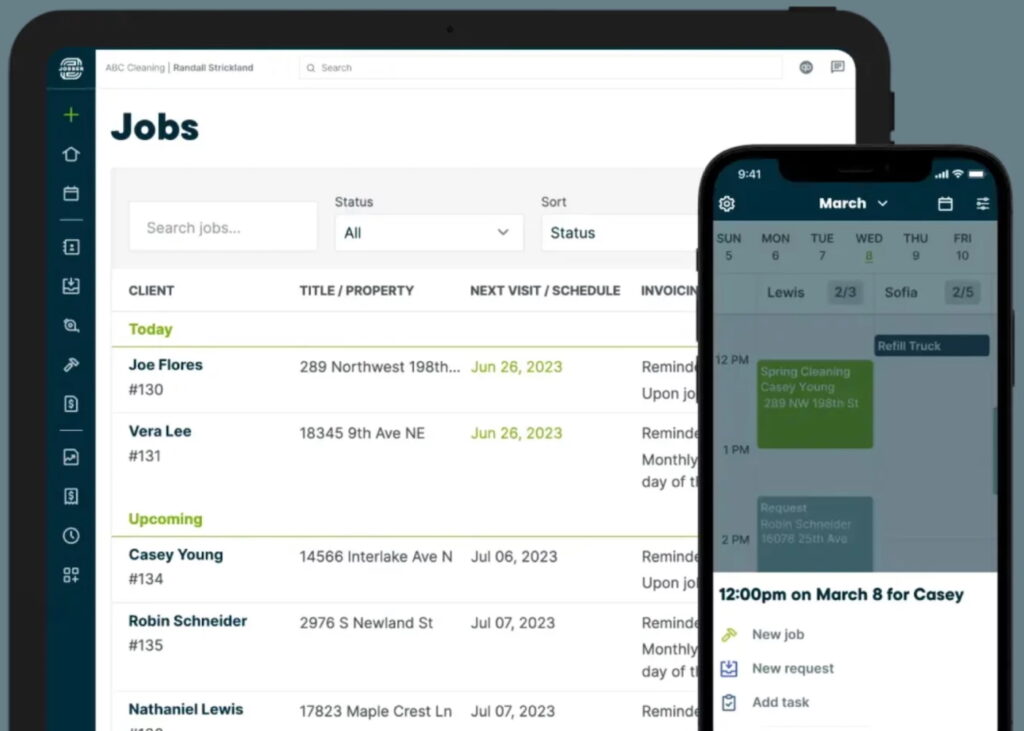1024x731 pixels.
Task: Open the Jobs hammer icon in sidebar
Action: pyautogui.click(x=71, y=365)
